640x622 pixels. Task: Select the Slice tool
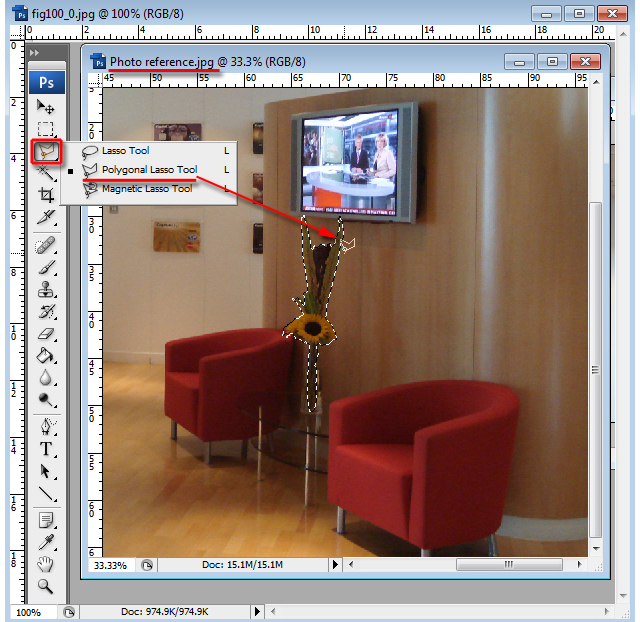[46, 217]
